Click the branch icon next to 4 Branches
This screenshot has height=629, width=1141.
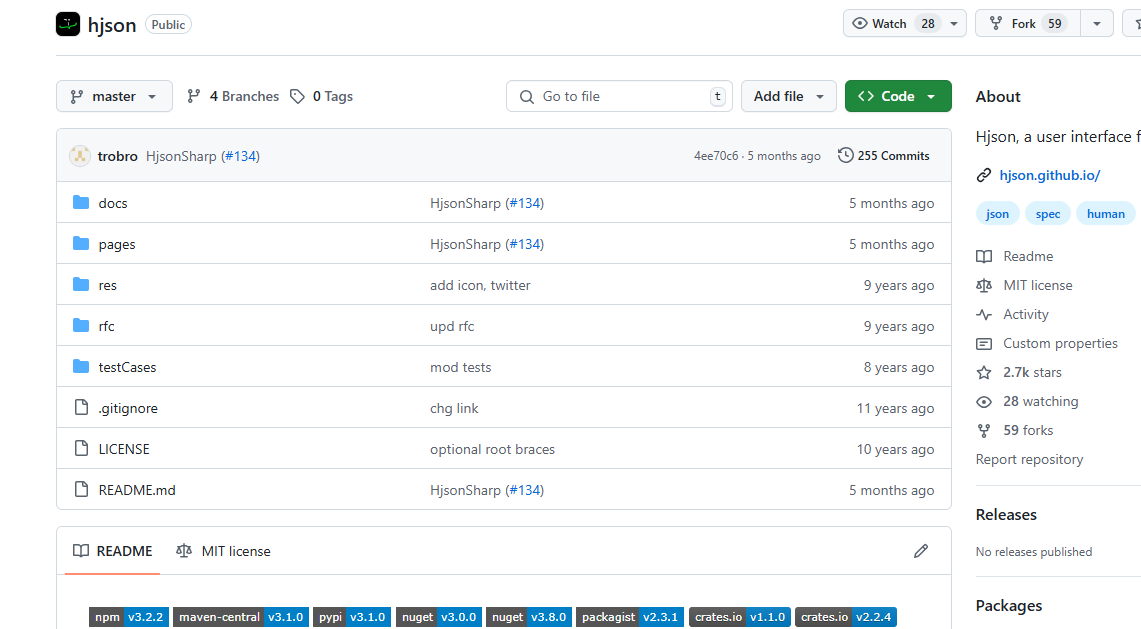(x=194, y=96)
